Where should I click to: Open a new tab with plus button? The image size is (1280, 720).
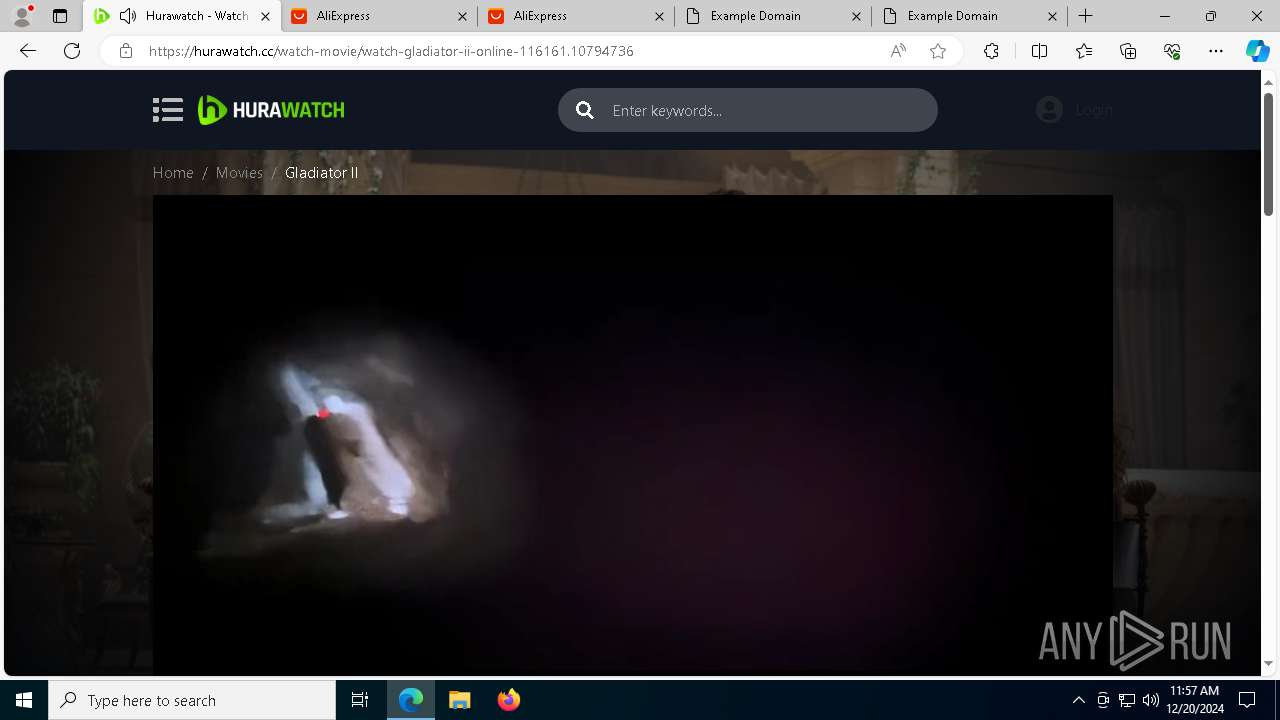(1086, 16)
